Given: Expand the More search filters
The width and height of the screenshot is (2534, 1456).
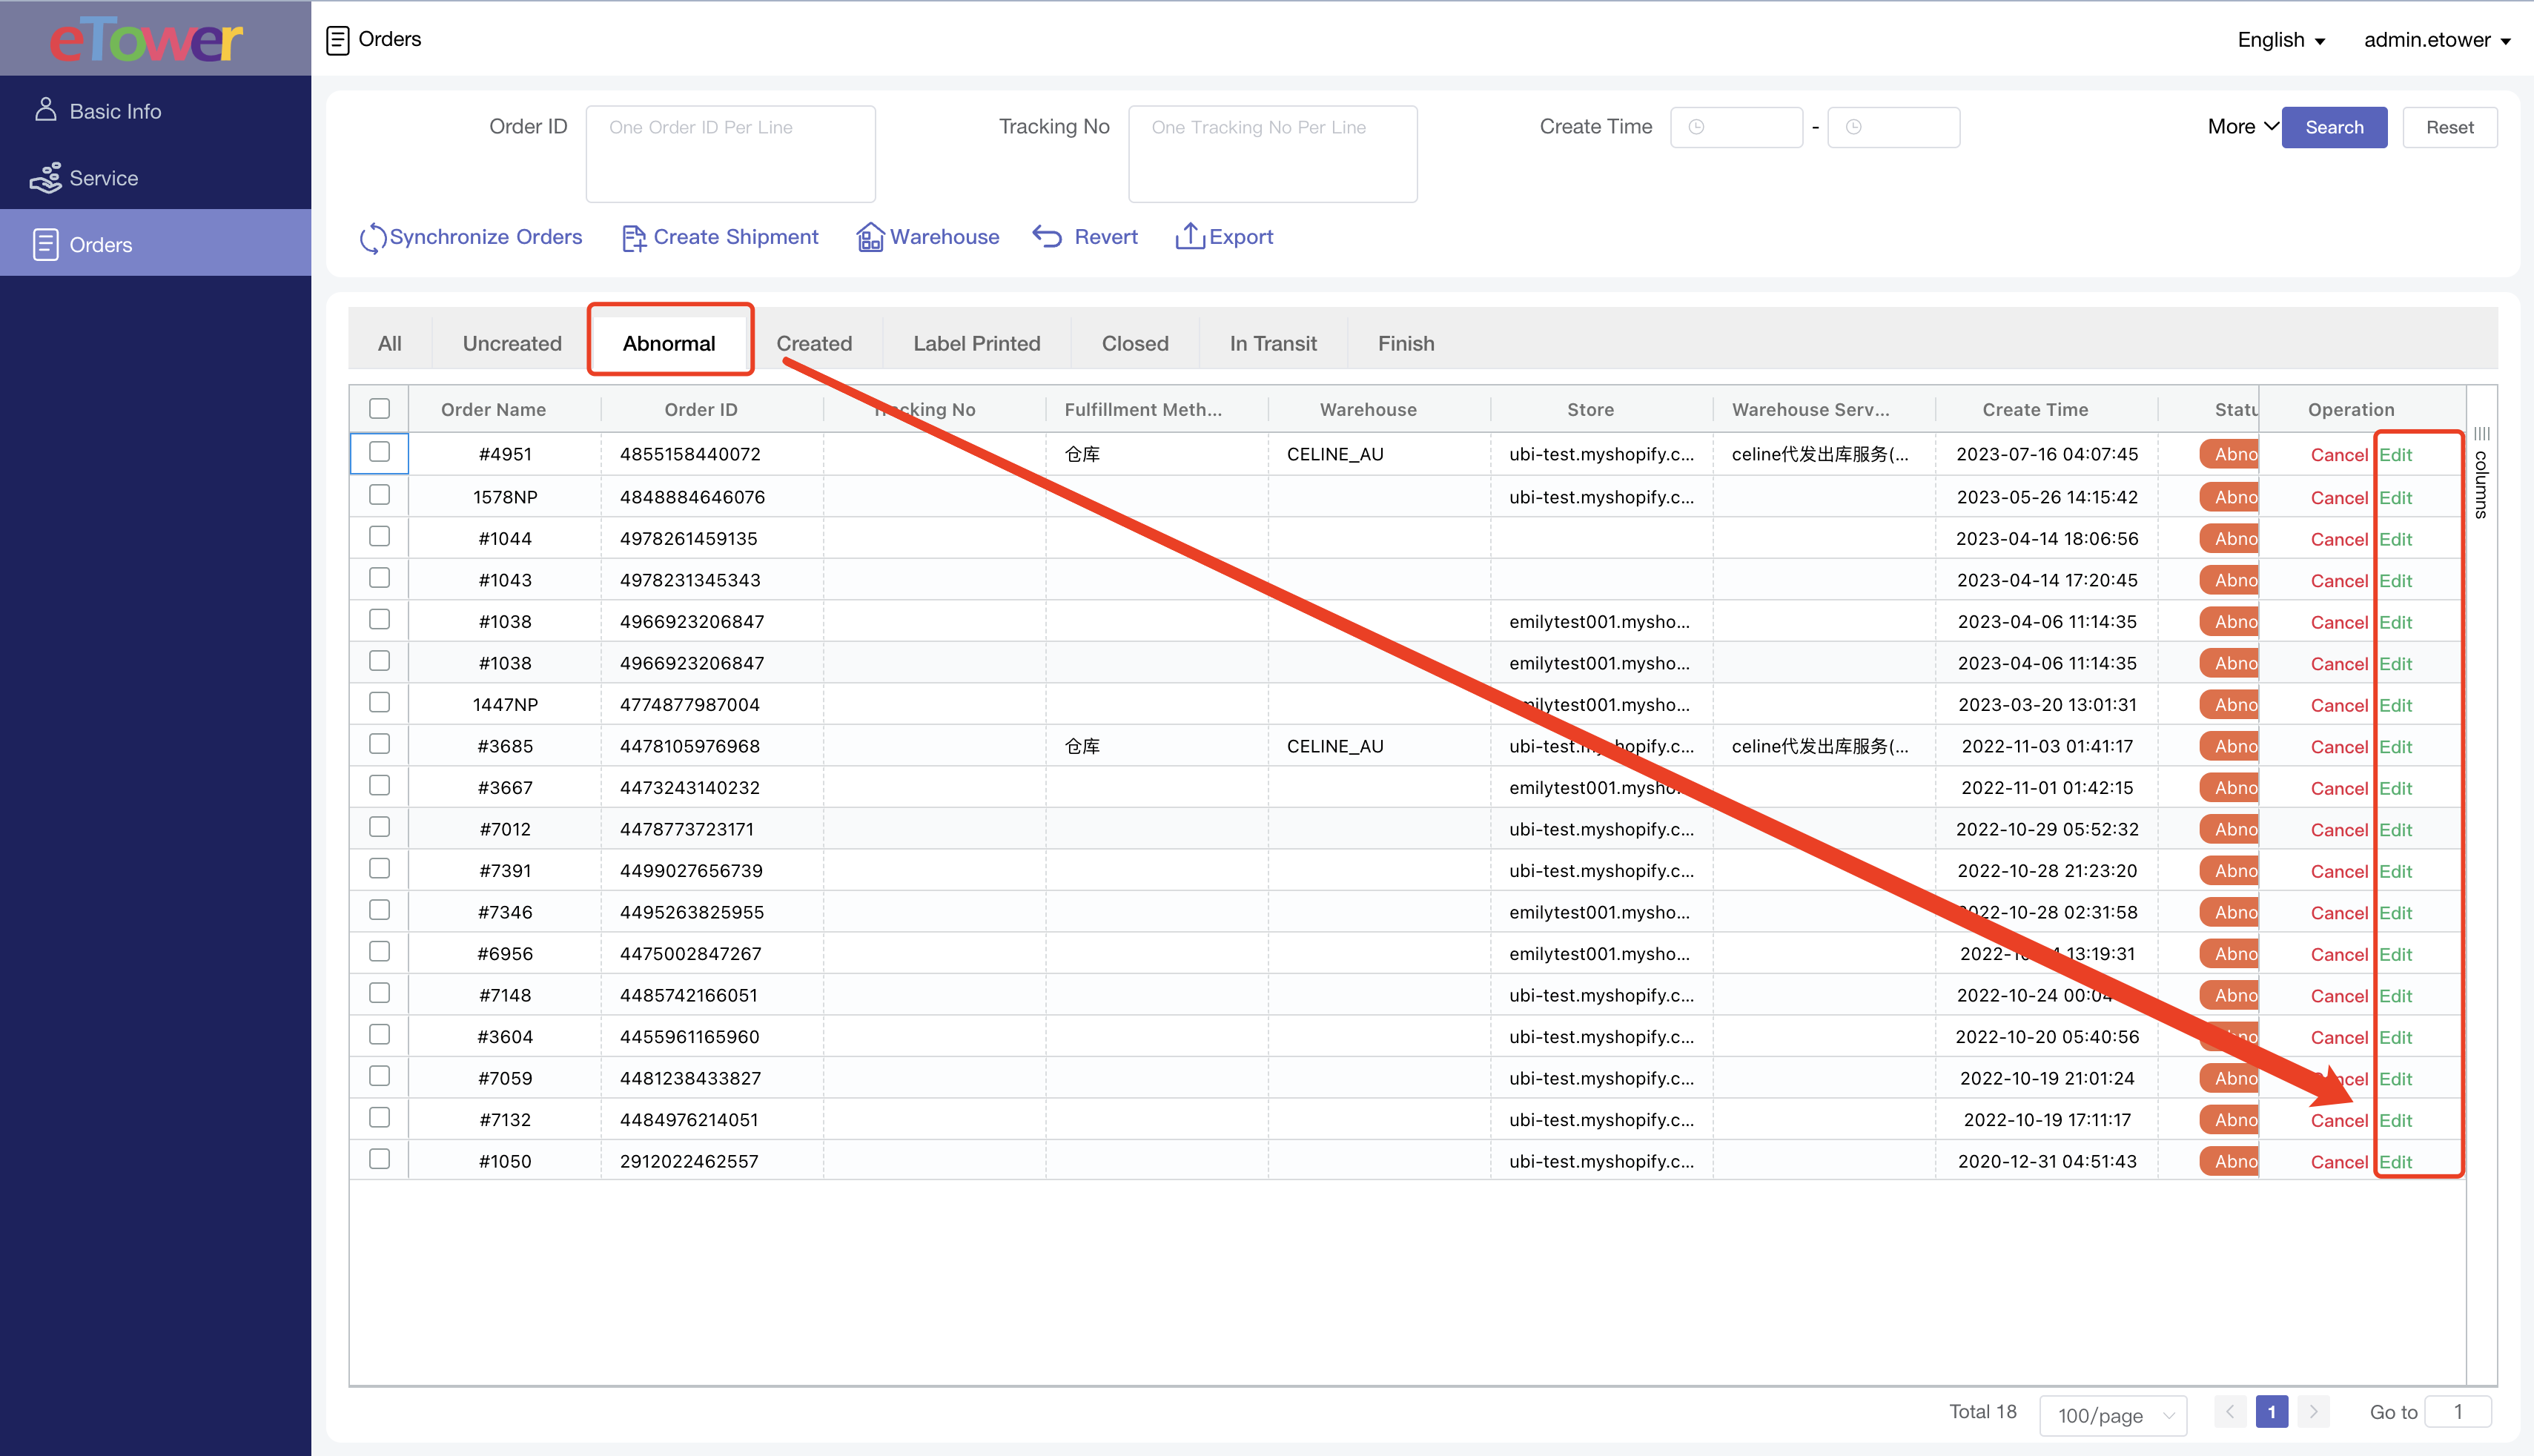Looking at the screenshot, I should pyautogui.click(x=2242, y=127).
